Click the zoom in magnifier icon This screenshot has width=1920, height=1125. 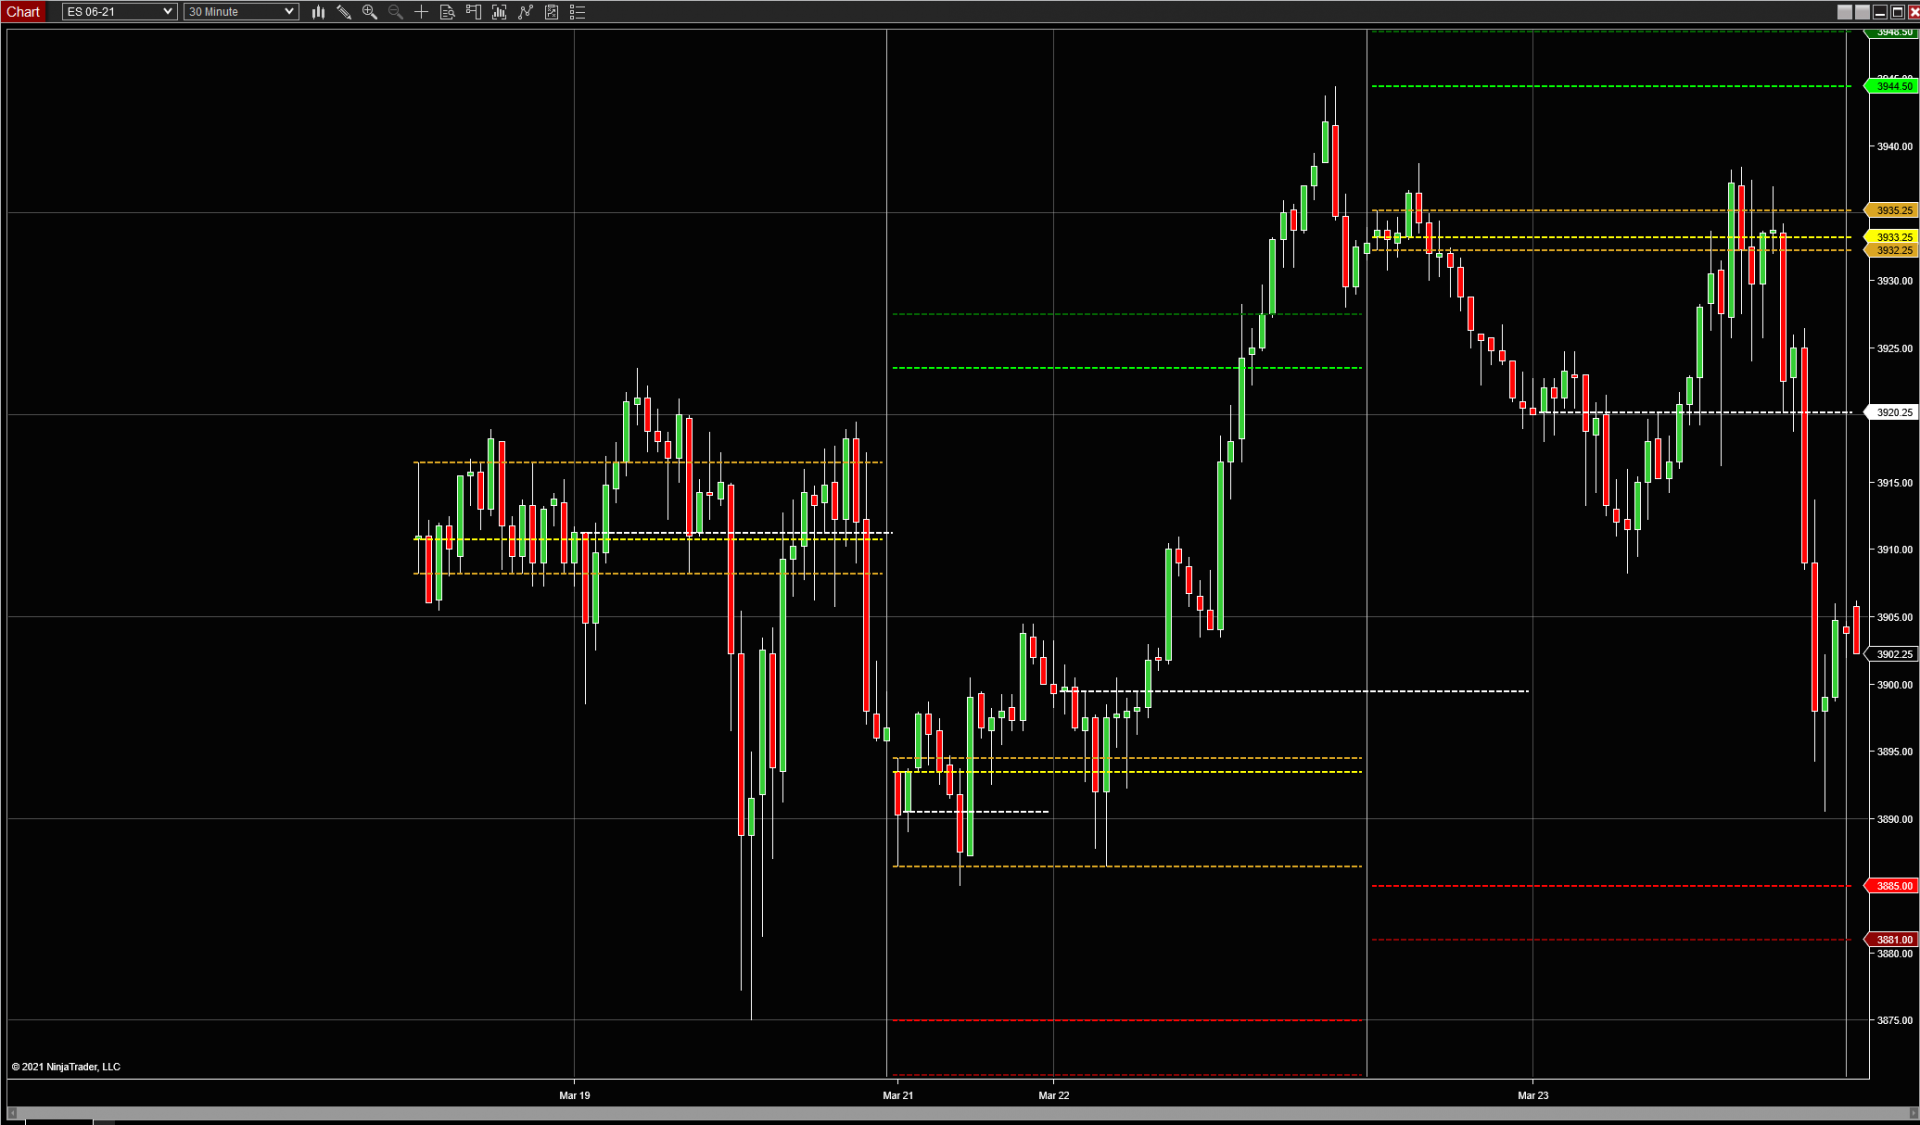(x=370, y=12)
